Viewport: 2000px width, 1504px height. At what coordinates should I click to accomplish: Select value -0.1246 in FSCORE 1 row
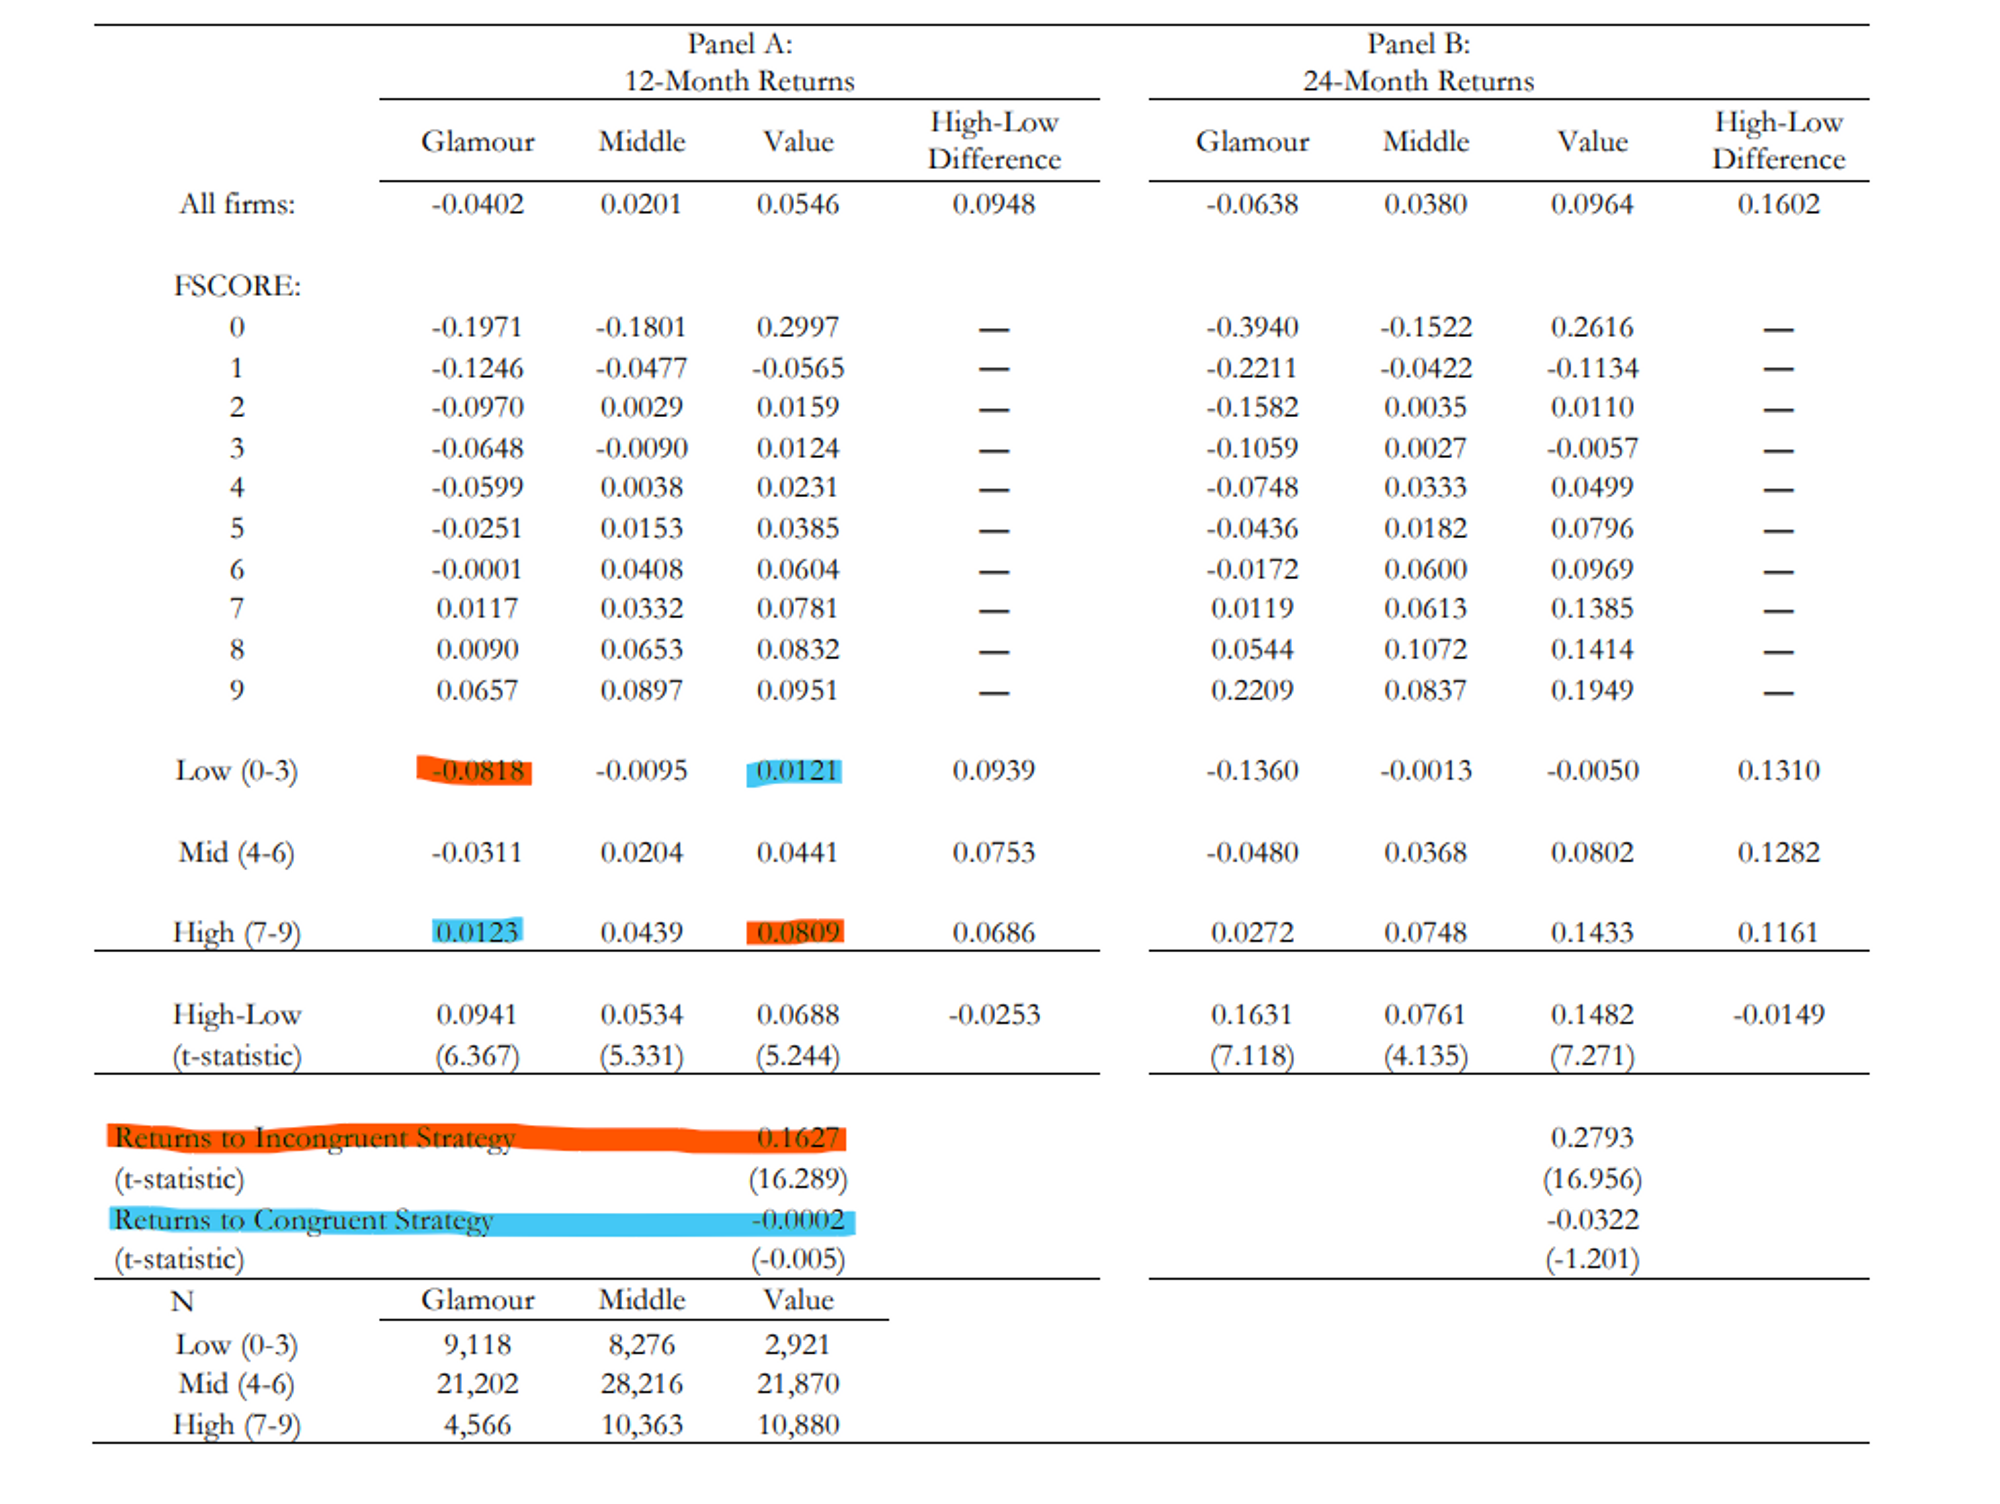(477, 368)
